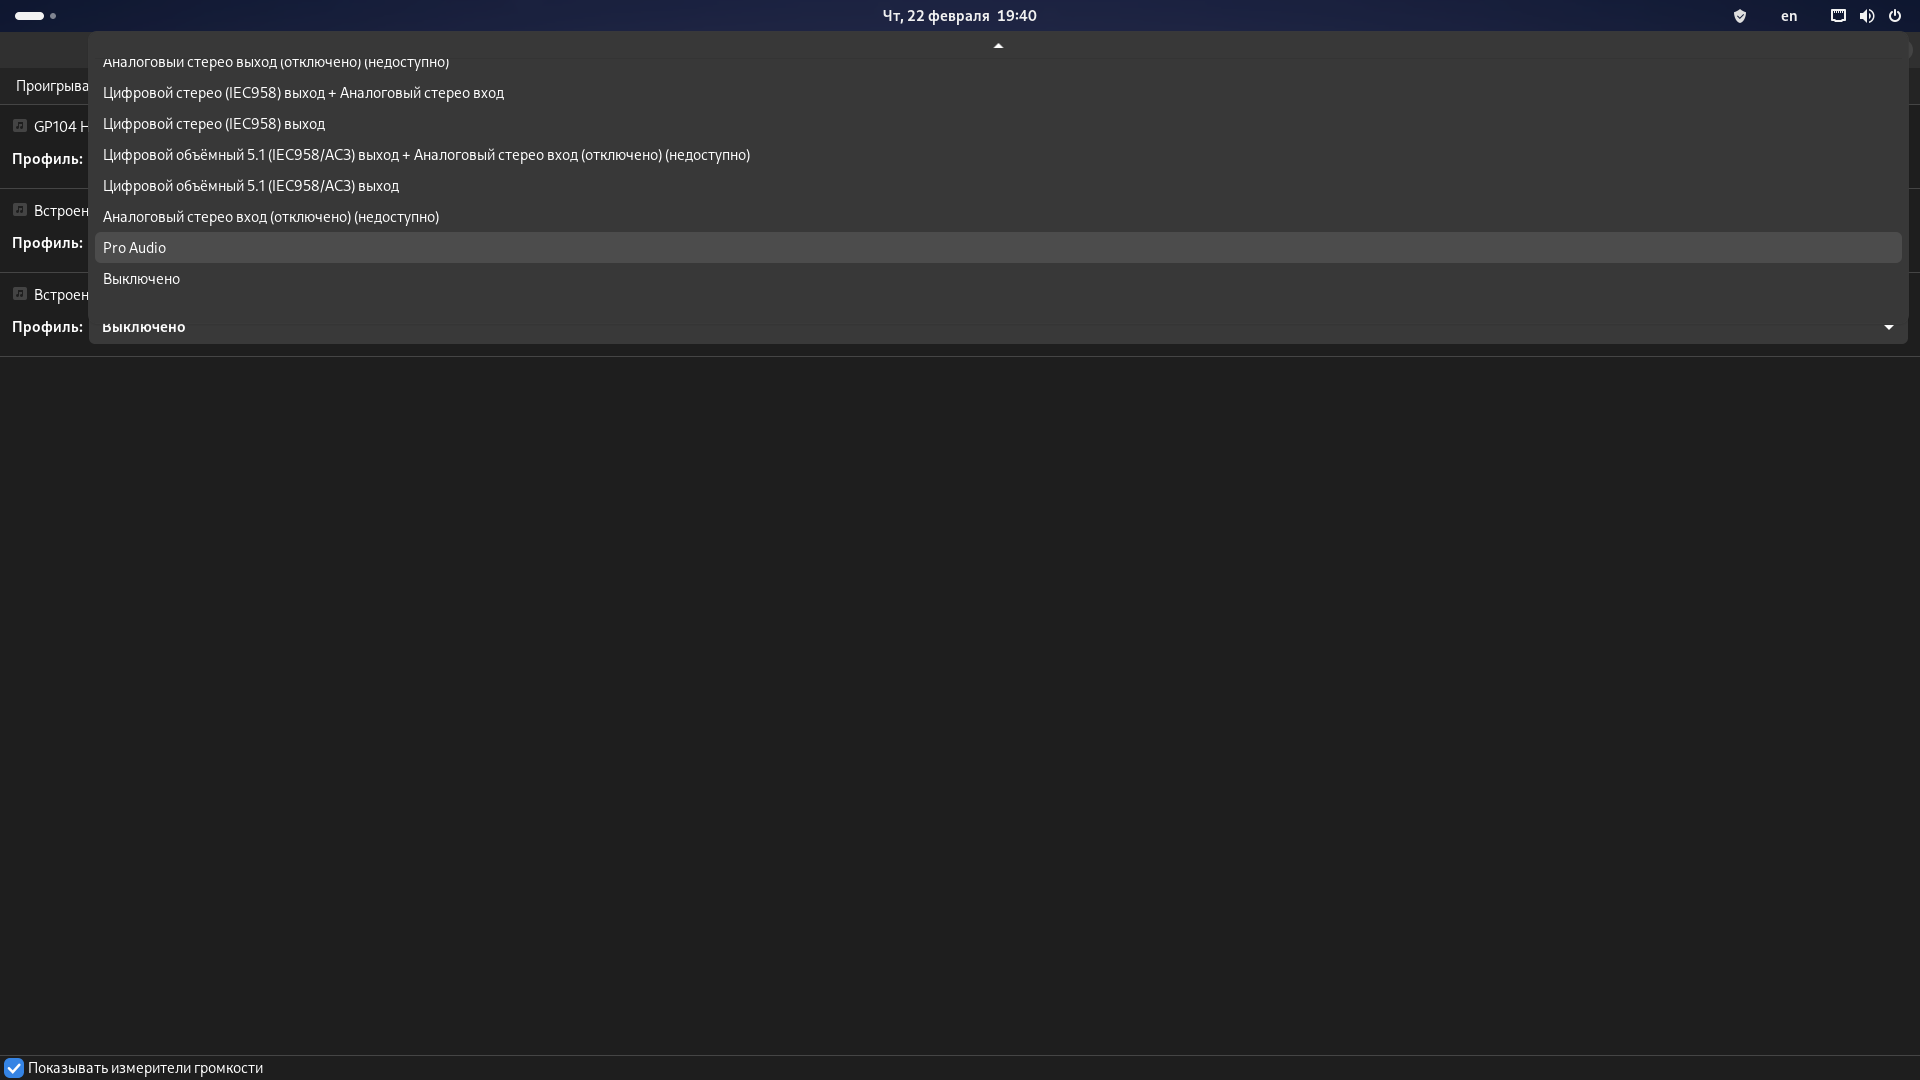Viewport: 1920px width, 1080px height.
Task: Open the calendar clock 'Чт, 22 февраля 19:40'
Action: pyautogui.click(x=959, y=16)
